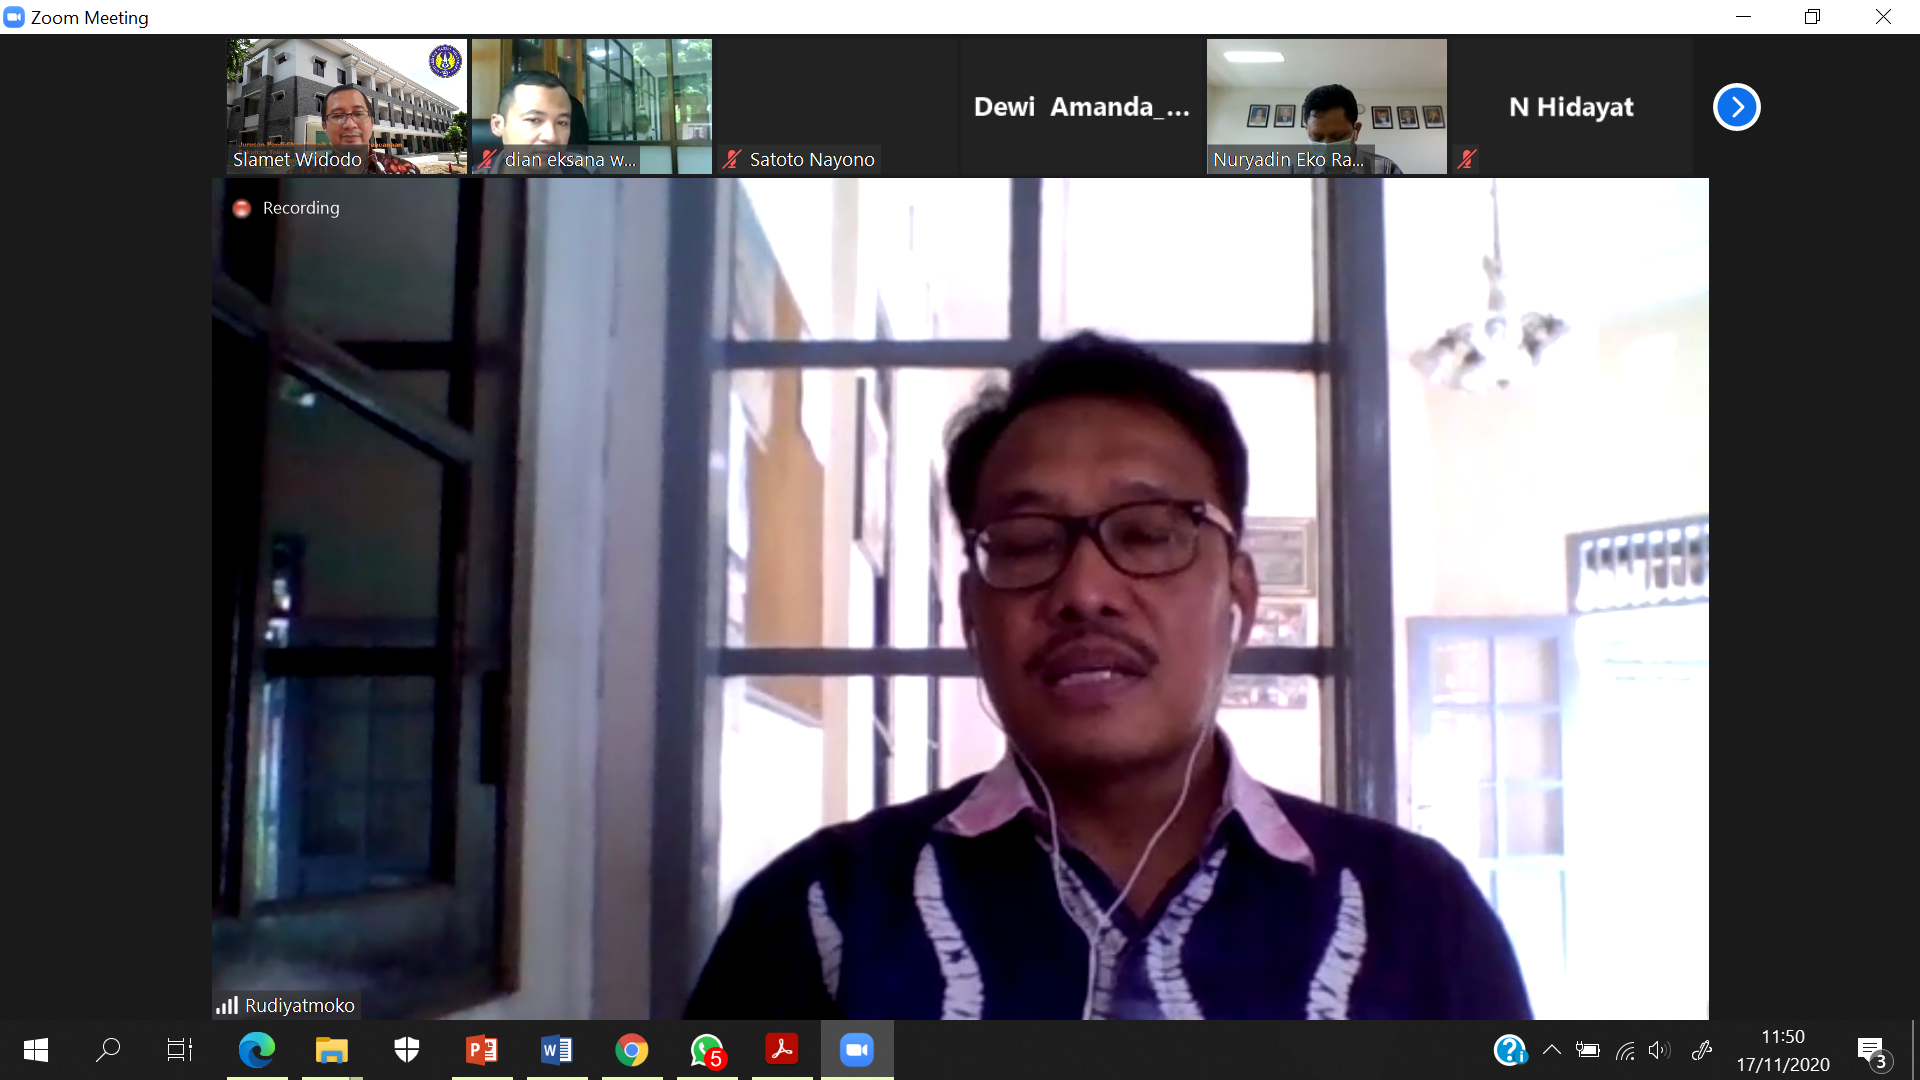Screen dimensions: 1920x1080
Task: Open Google Chrome in taskbar
Action: pyautogui.click(x=632, y=1050)
